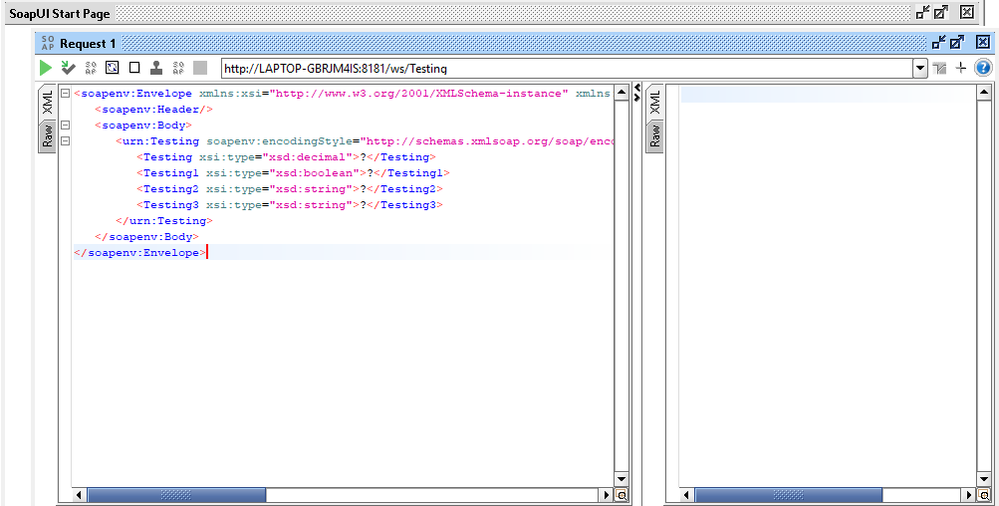The height and width of the screenshot is (506, 999).
Task: Add this request to a TestCase
Action: pos(67,68)
